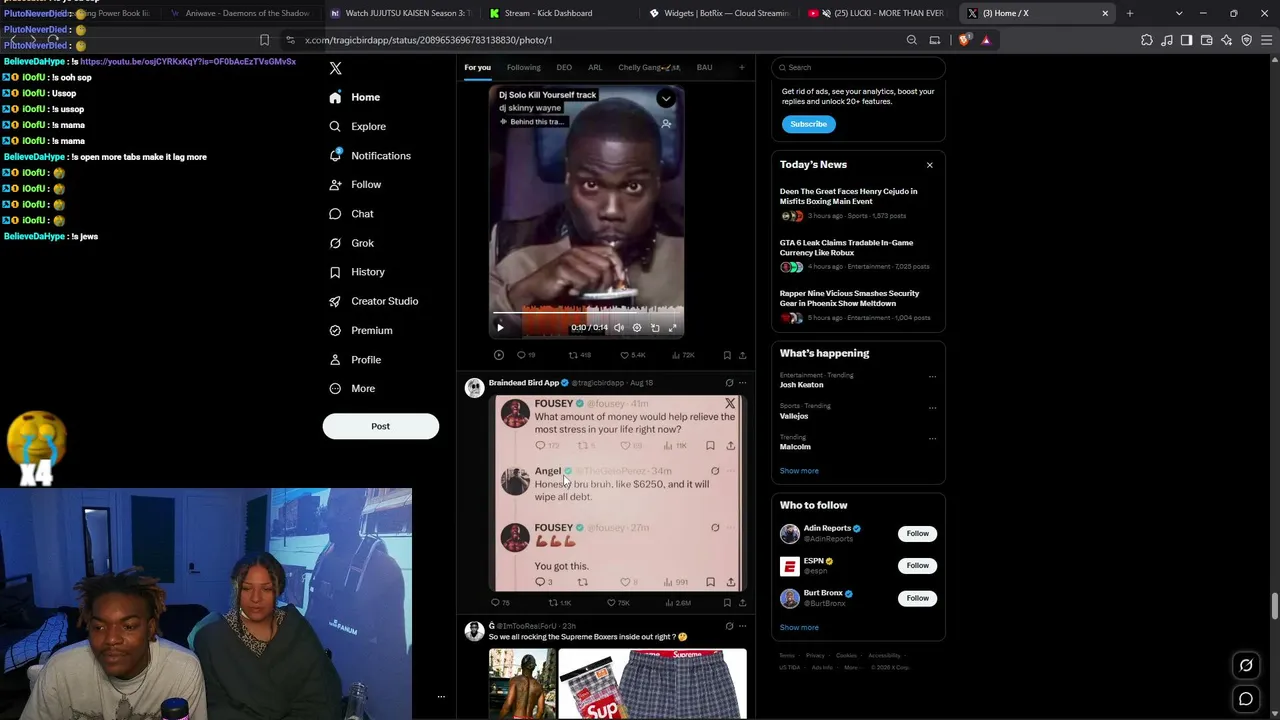Image resolution: width=1280 pixels, height=720 pixels.
Task: Mute the video with the speaker icon
Action: [x=619, y=327]
